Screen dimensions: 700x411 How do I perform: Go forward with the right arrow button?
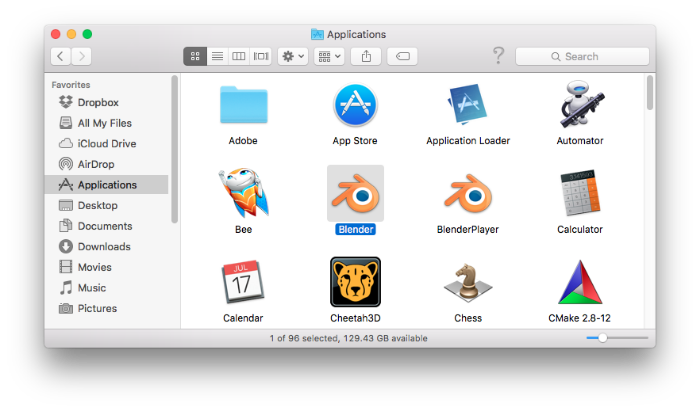[x=81, y=56]
